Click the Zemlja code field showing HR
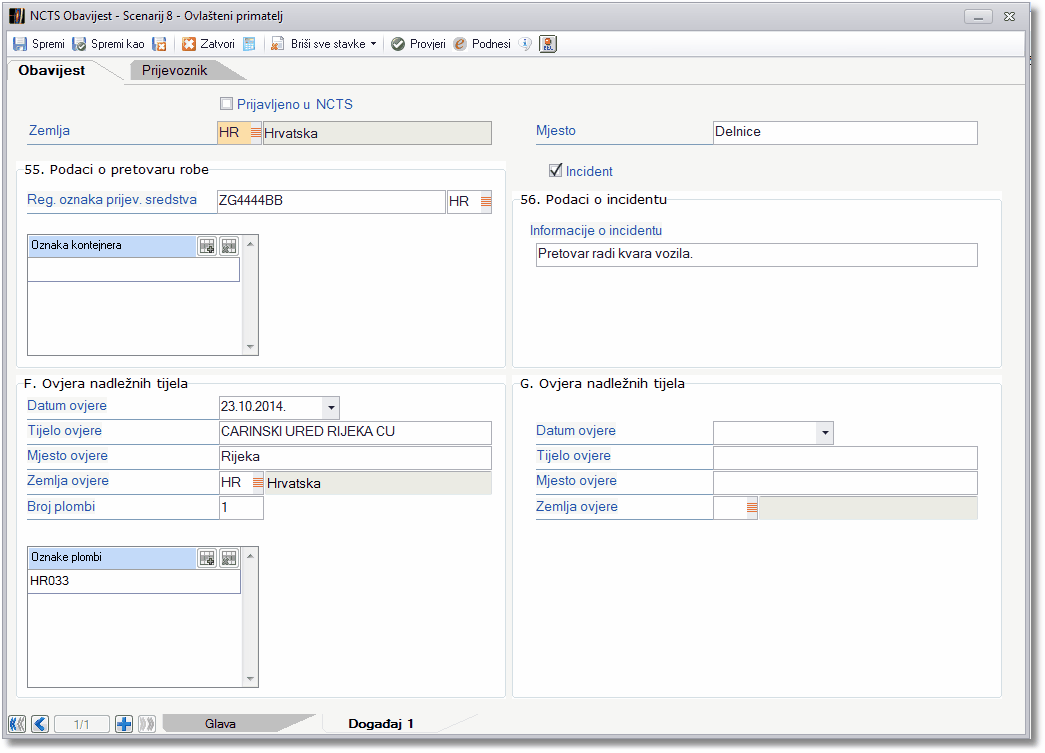The height and width of the screenshot is (753, 1045). pos(234,133)
